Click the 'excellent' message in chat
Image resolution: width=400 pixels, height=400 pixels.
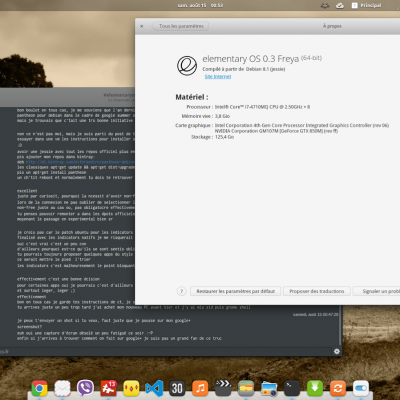[27, 191]
